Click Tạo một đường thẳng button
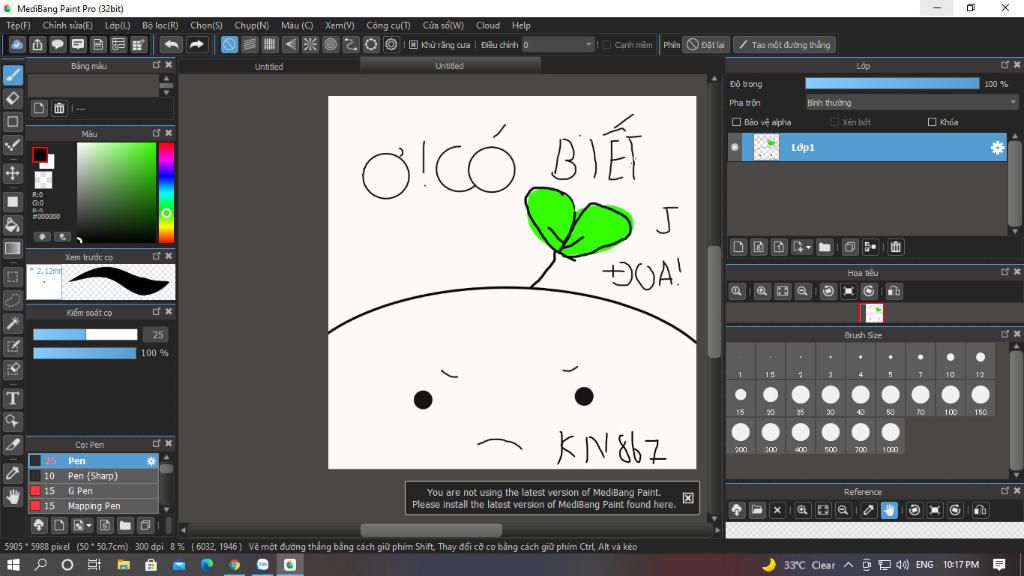The width and height of the screenshot is (1024, 576). point(785,44)
